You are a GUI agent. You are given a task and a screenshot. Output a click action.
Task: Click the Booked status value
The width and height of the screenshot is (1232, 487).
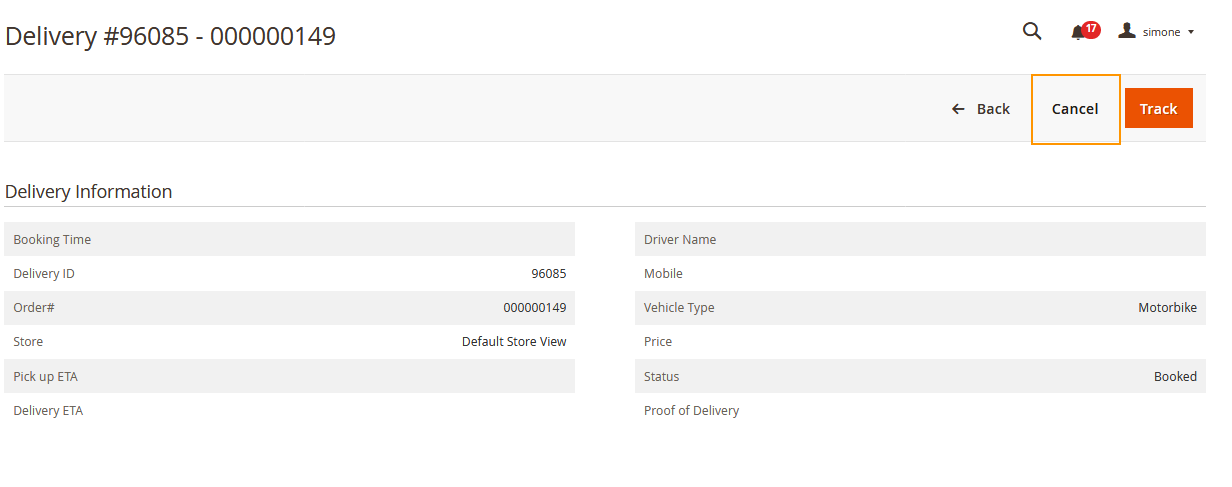[1175, 377]
